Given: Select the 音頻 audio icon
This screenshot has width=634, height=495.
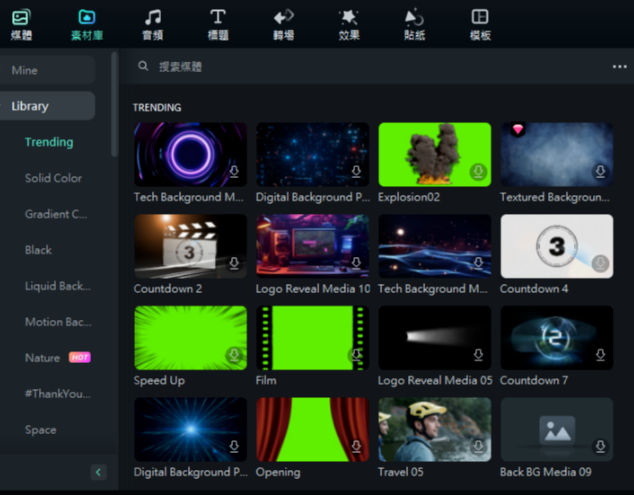Looking at the screenshot, I should 152,17.
